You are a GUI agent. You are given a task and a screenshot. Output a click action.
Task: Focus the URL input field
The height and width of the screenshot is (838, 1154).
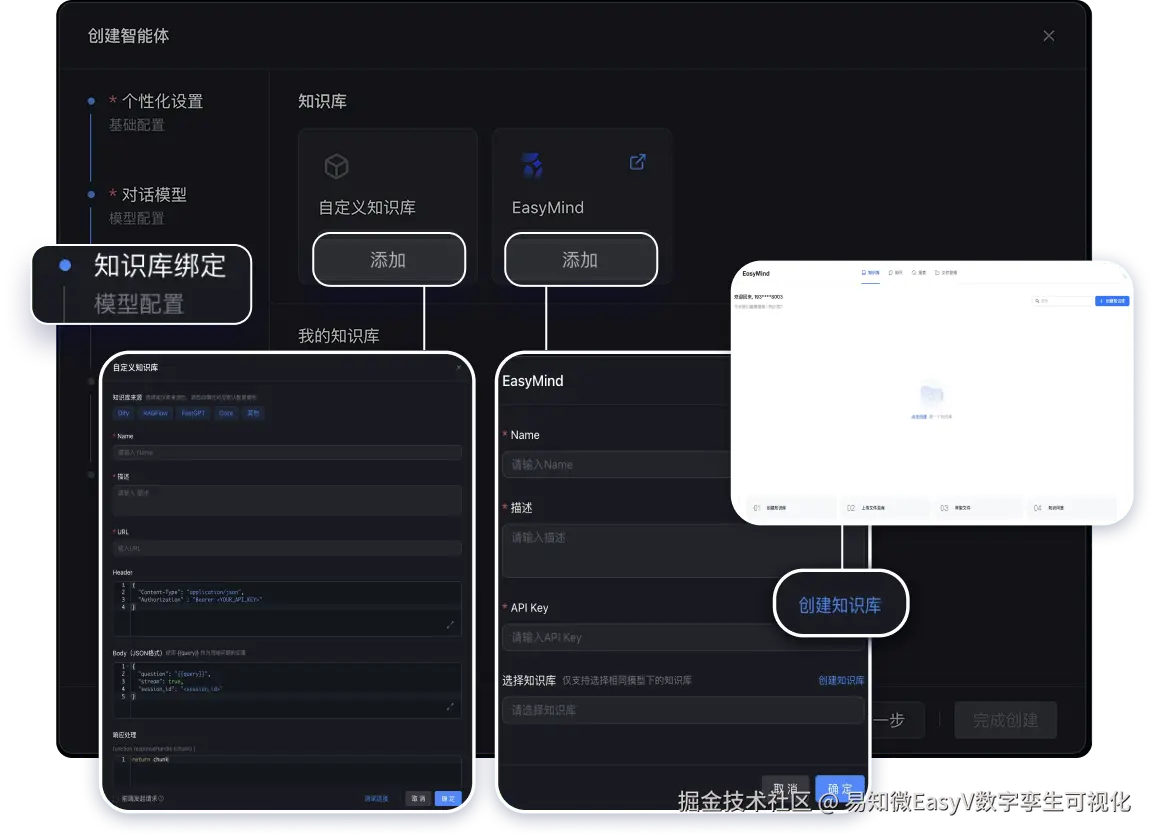pos(287,548)
